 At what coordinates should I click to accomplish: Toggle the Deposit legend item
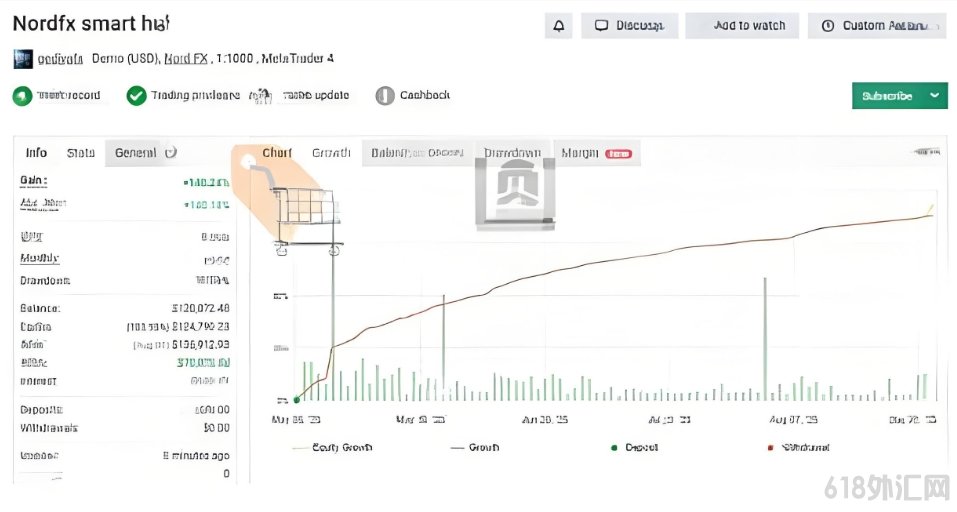point(635,447)
